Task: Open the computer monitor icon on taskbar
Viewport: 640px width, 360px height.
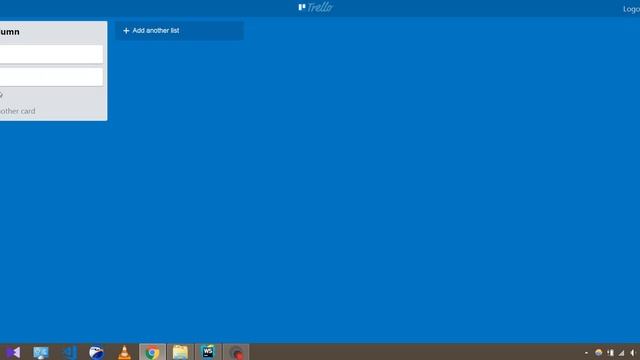Action: (41, 352)
